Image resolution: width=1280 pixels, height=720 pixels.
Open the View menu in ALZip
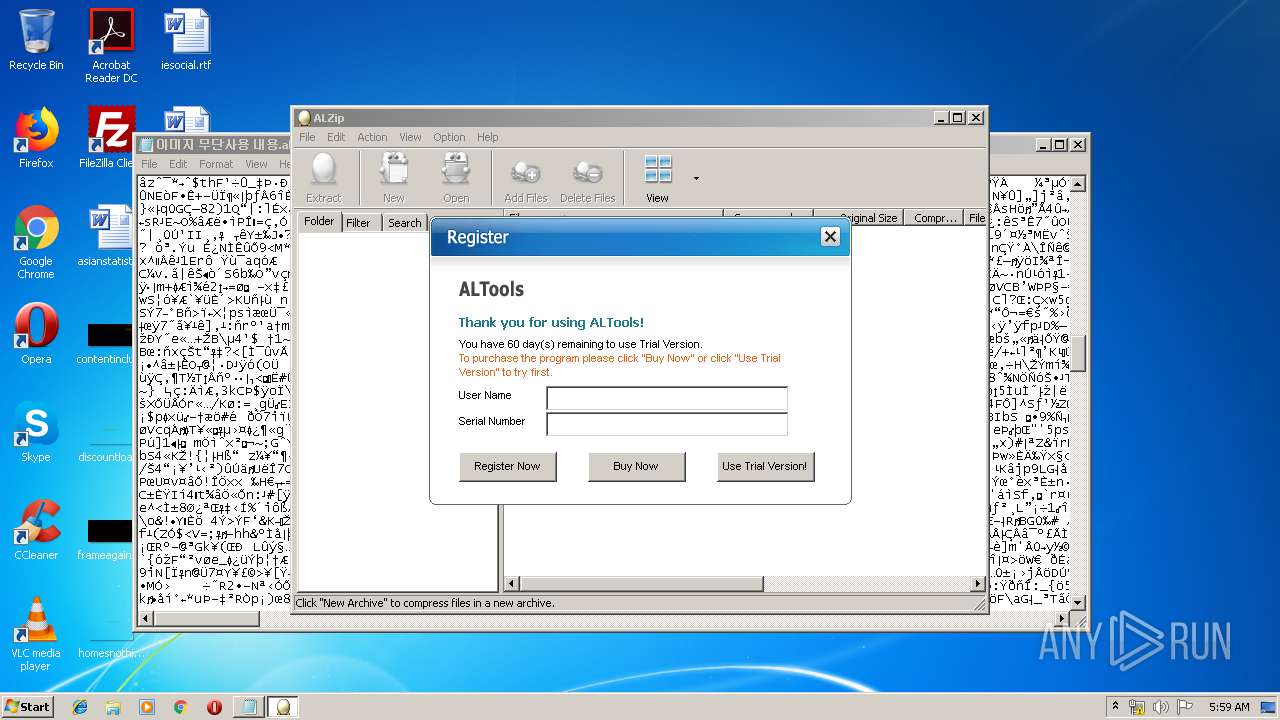click(x=410, y=137)
